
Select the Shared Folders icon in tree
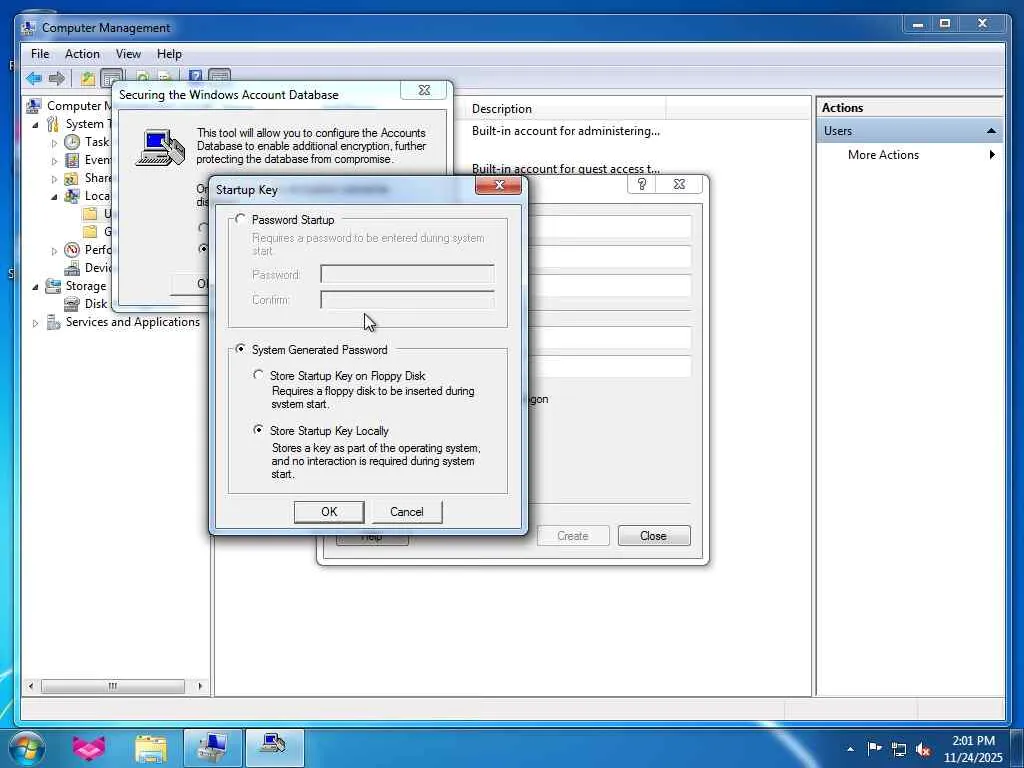pos(72,178)
